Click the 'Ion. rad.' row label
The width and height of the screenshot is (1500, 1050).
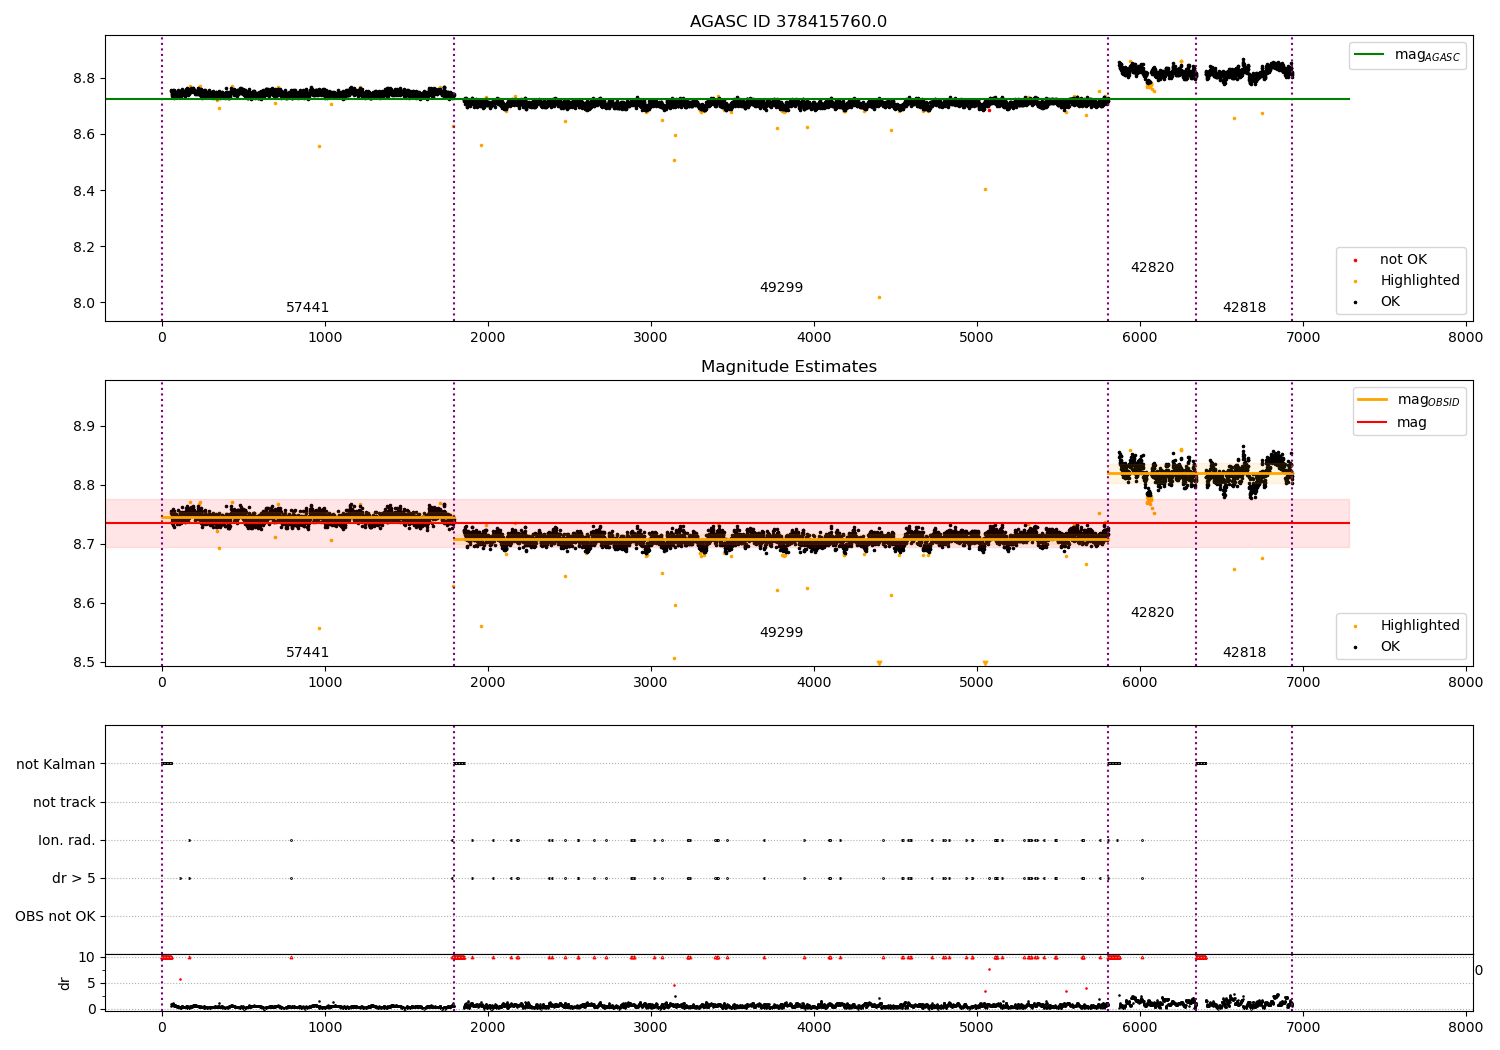[67, 840]
